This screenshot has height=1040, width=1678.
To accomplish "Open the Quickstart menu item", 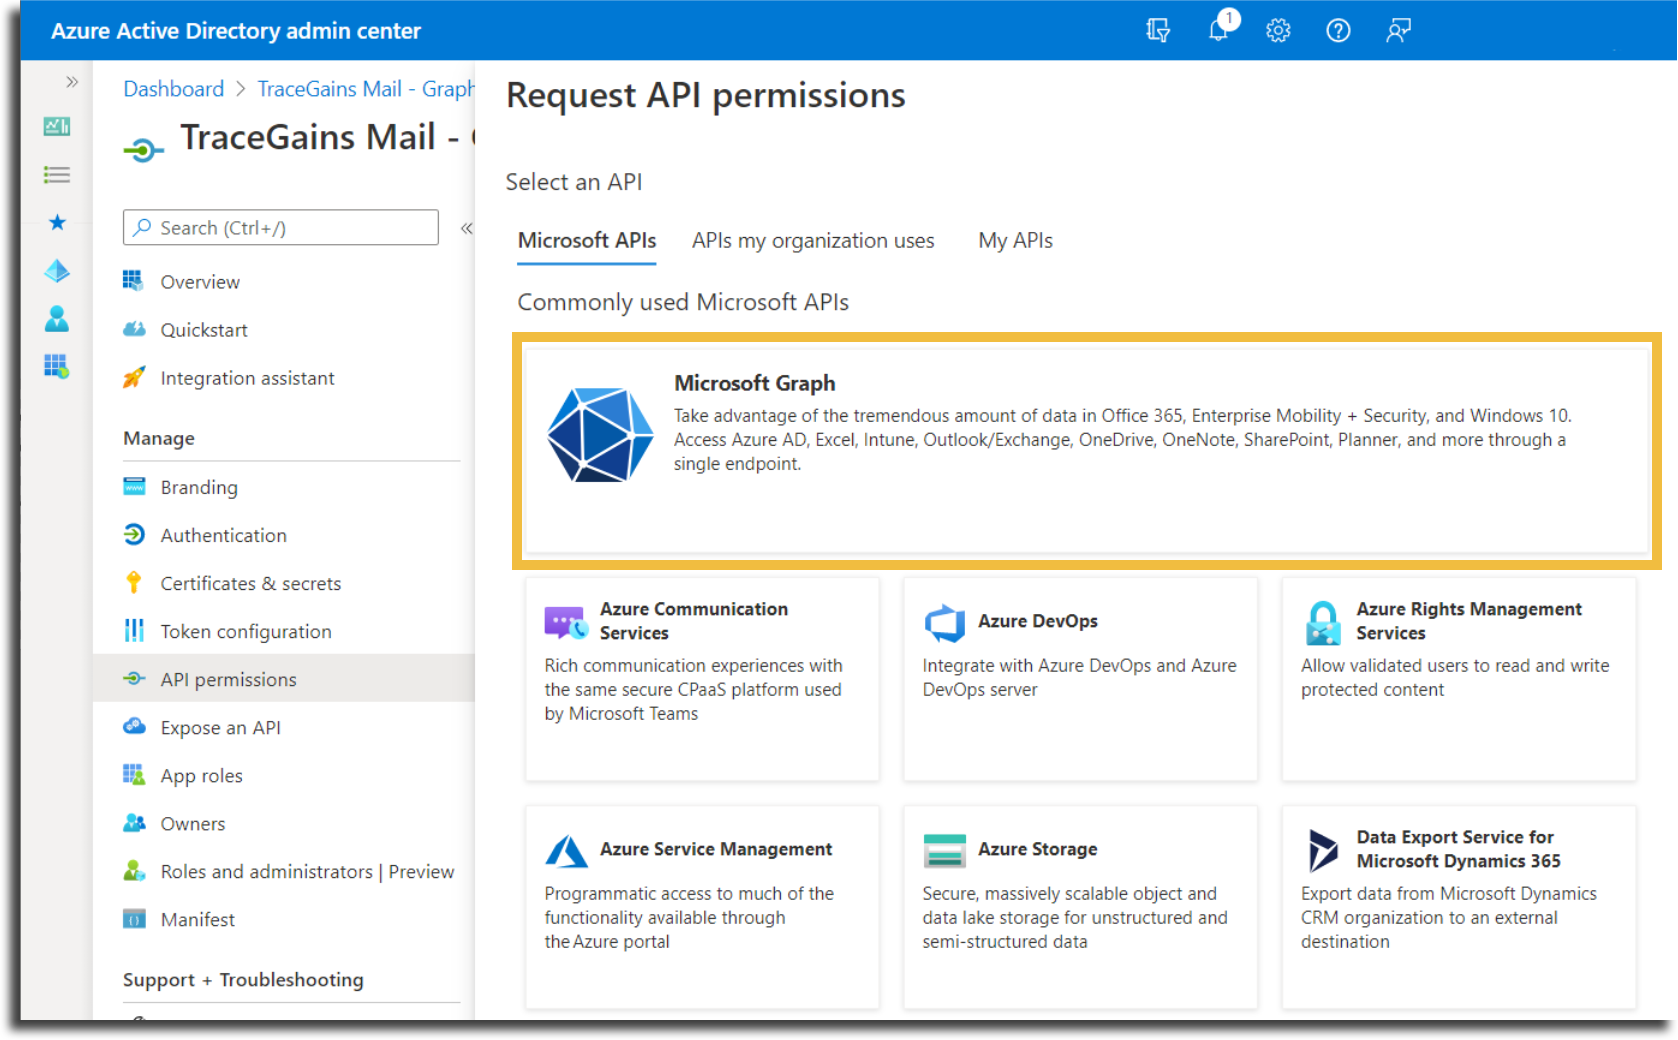I will 204,330.
